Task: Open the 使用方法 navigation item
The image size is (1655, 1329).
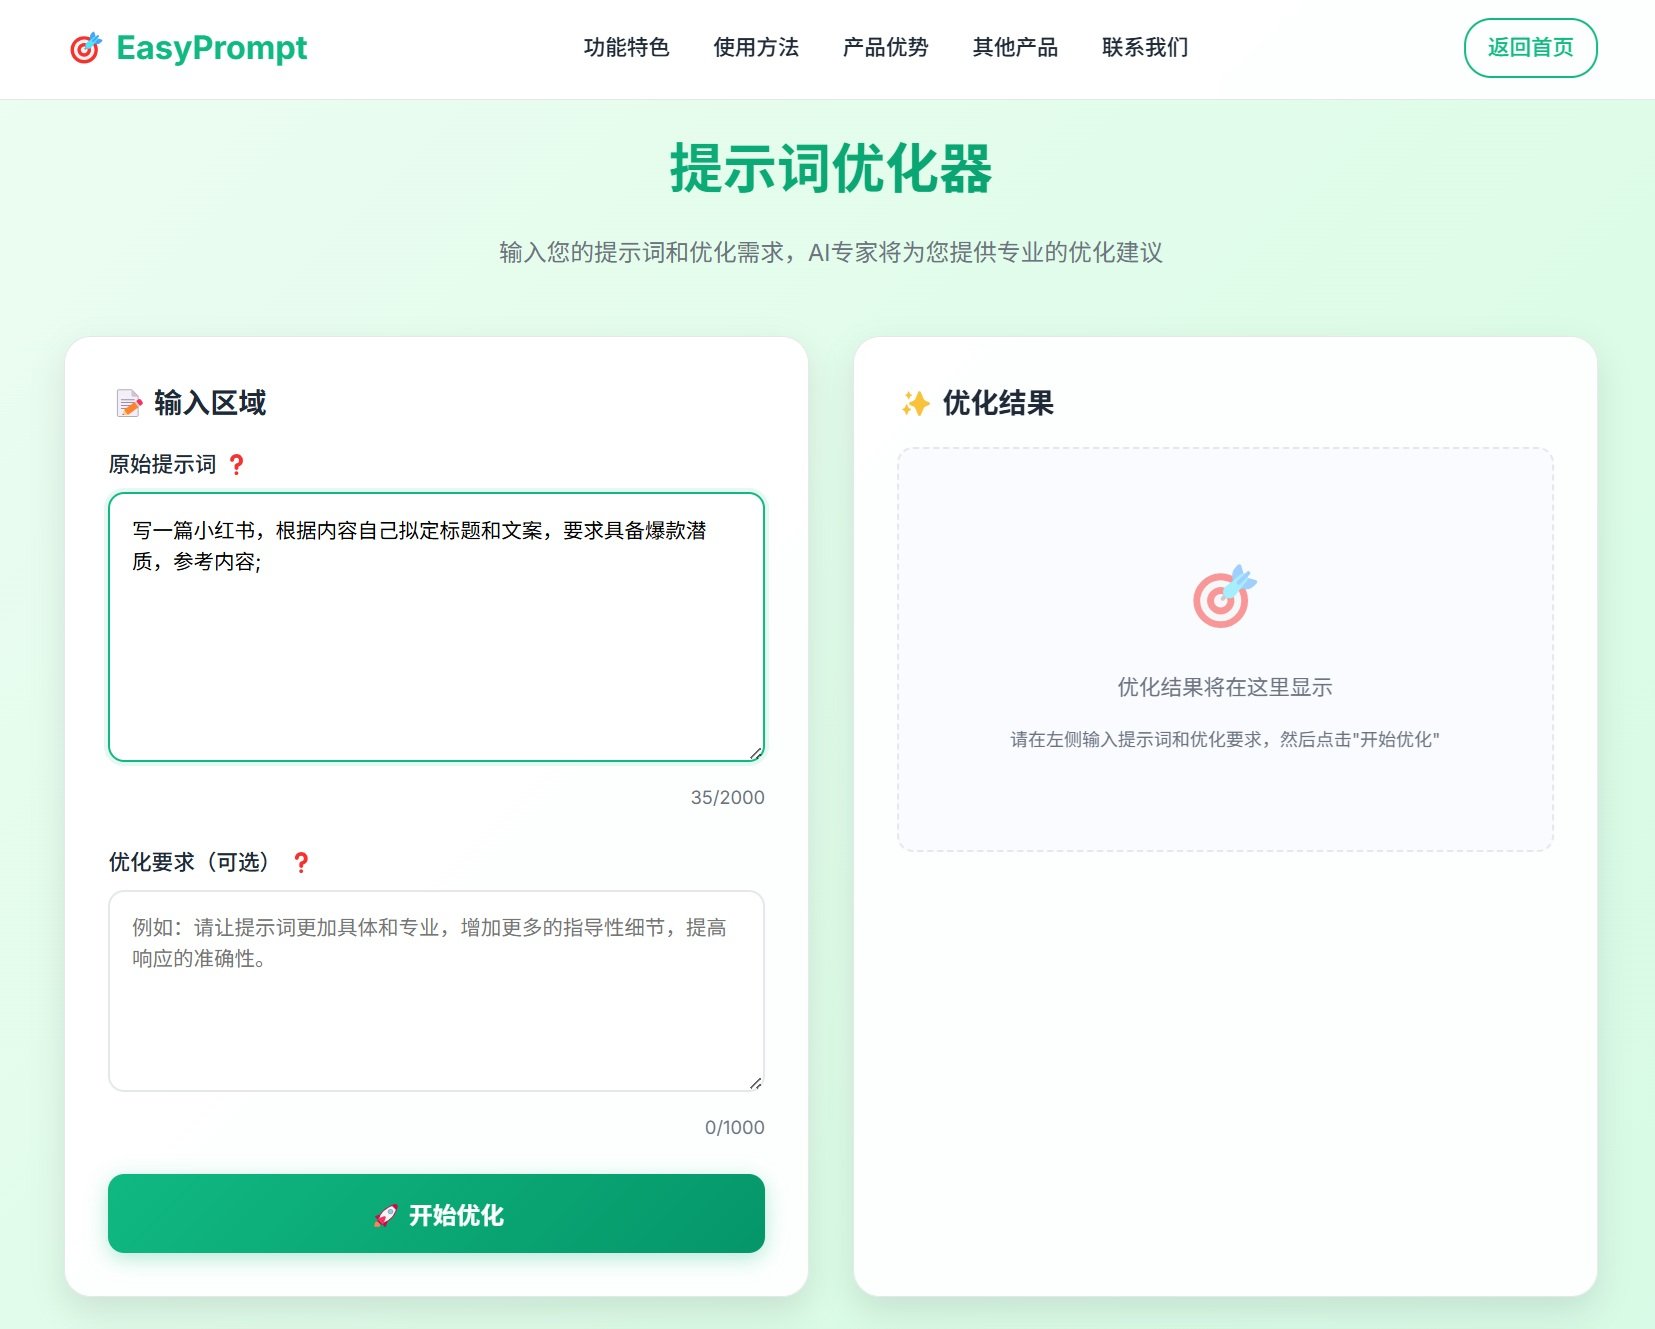Action: (x=756, y=47)
